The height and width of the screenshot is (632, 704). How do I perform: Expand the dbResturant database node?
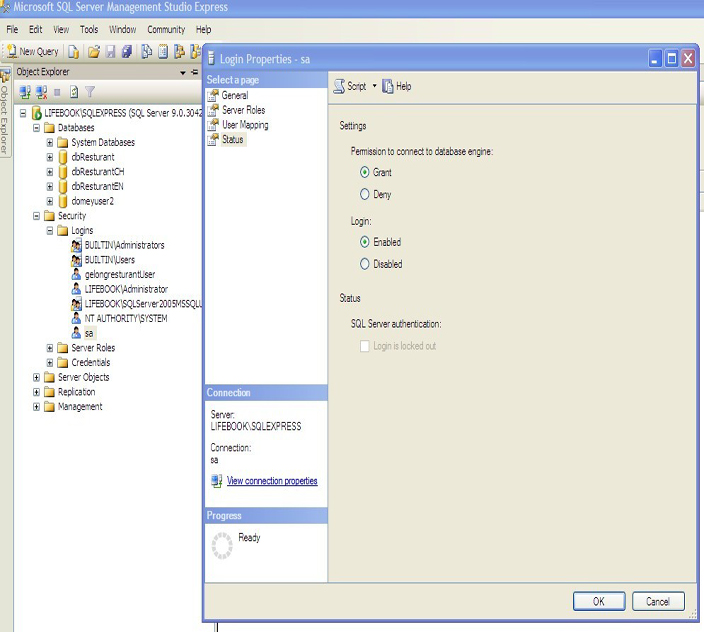(50, 157)
